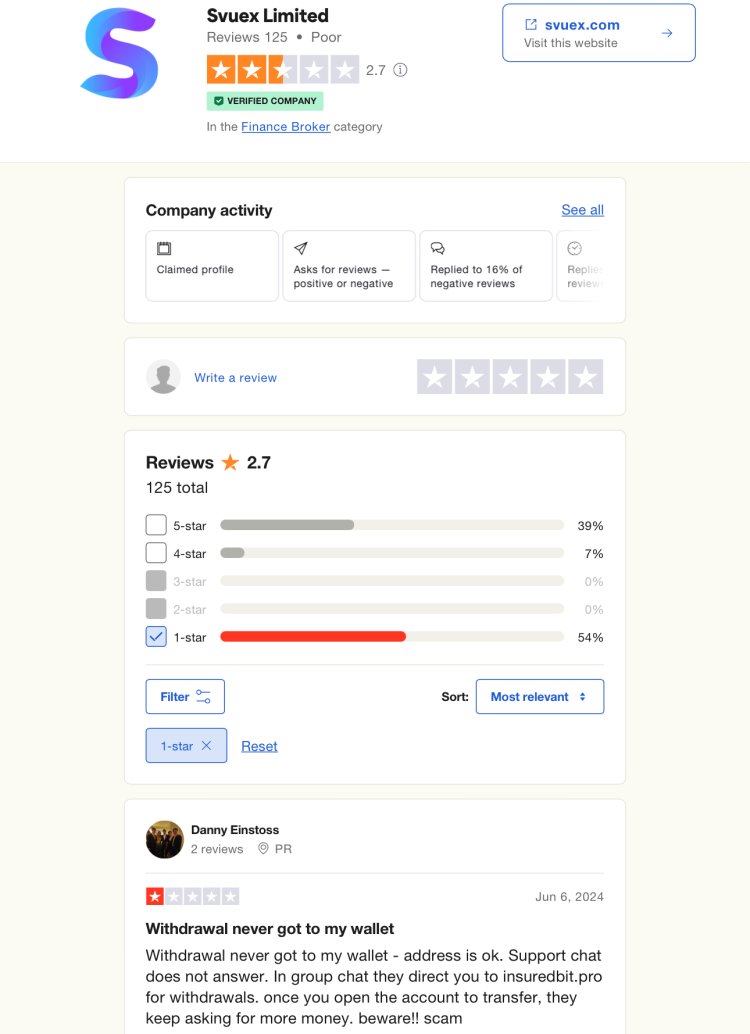Click the paper plane Asks for reviews icon
Screen dimensions: 750x1034
pyautogui.click(x=301, y=248)
